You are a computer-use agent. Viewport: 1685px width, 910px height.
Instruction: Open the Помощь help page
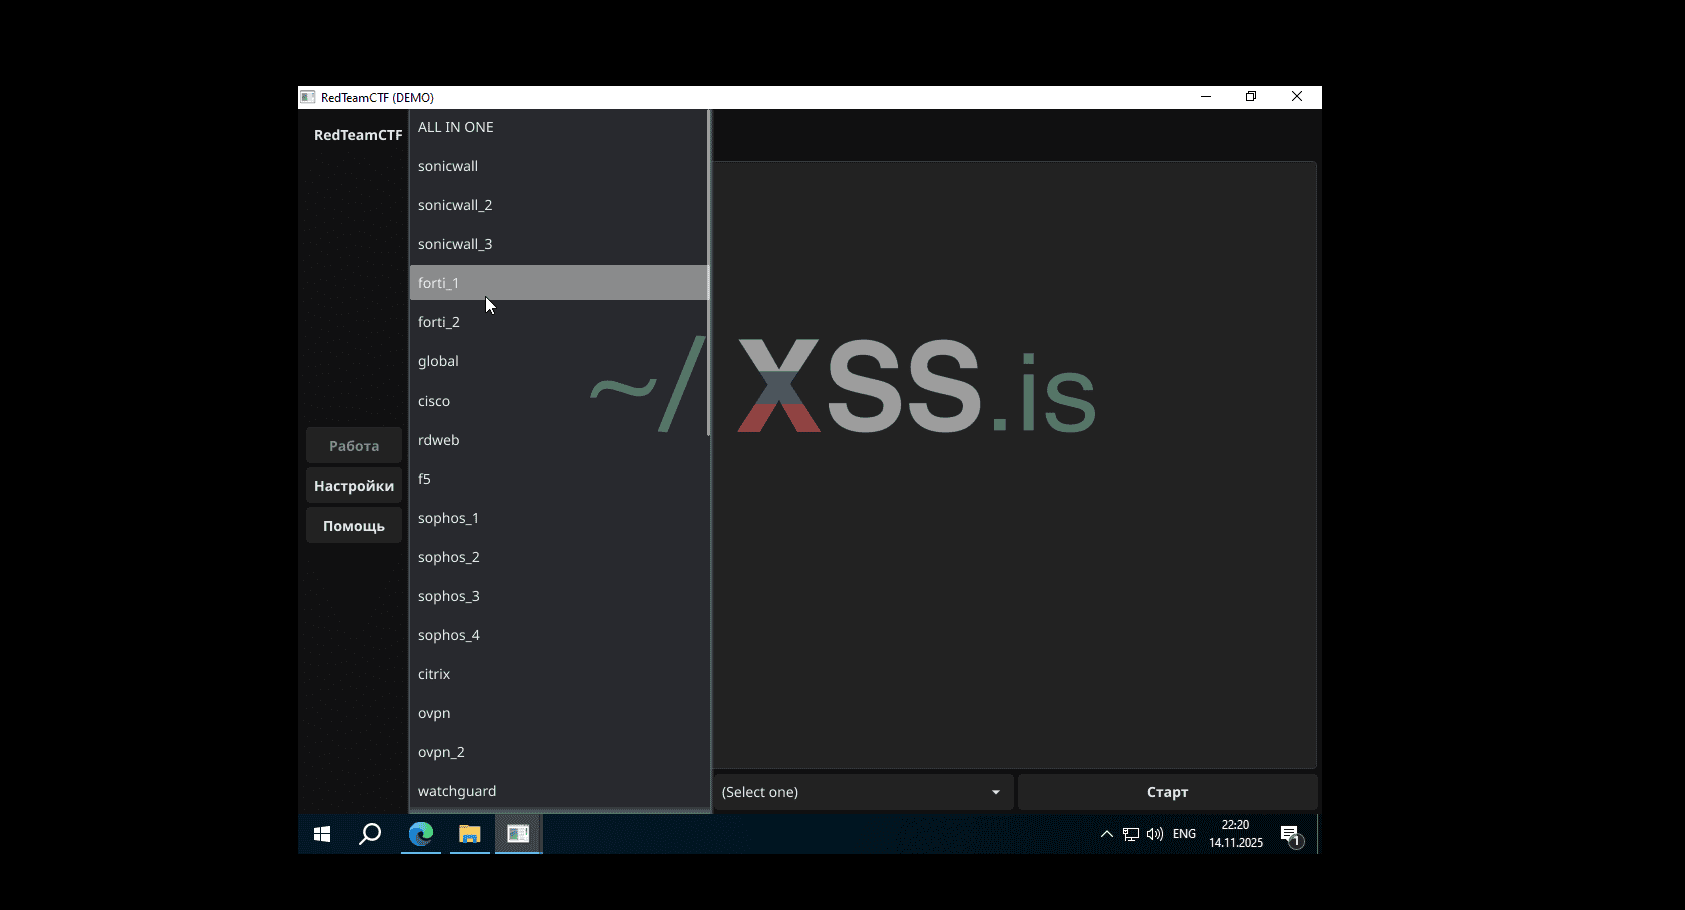click(354, 526)
